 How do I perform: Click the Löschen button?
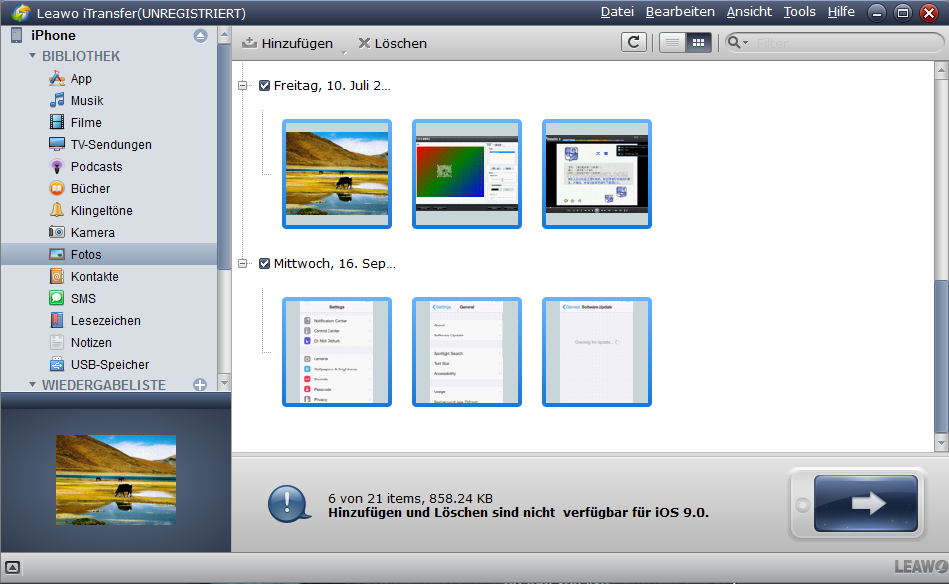(392, 43)
